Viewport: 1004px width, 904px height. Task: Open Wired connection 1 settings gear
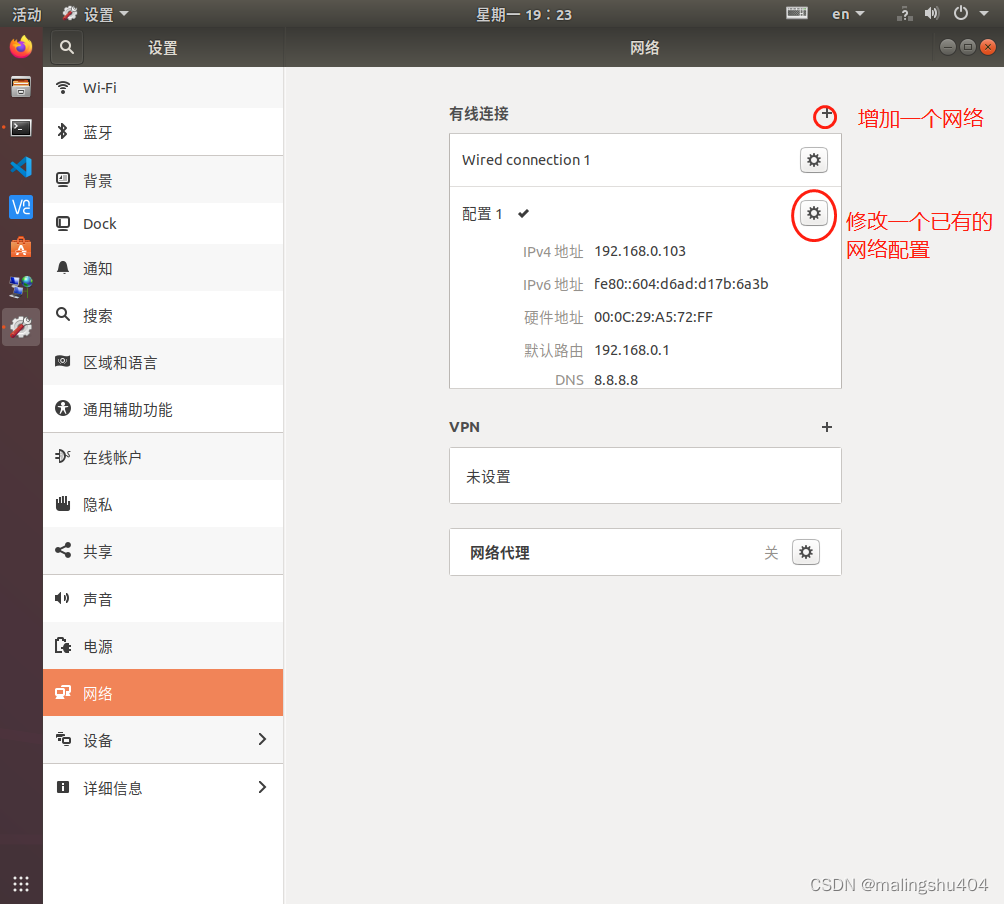coord(813,160)
